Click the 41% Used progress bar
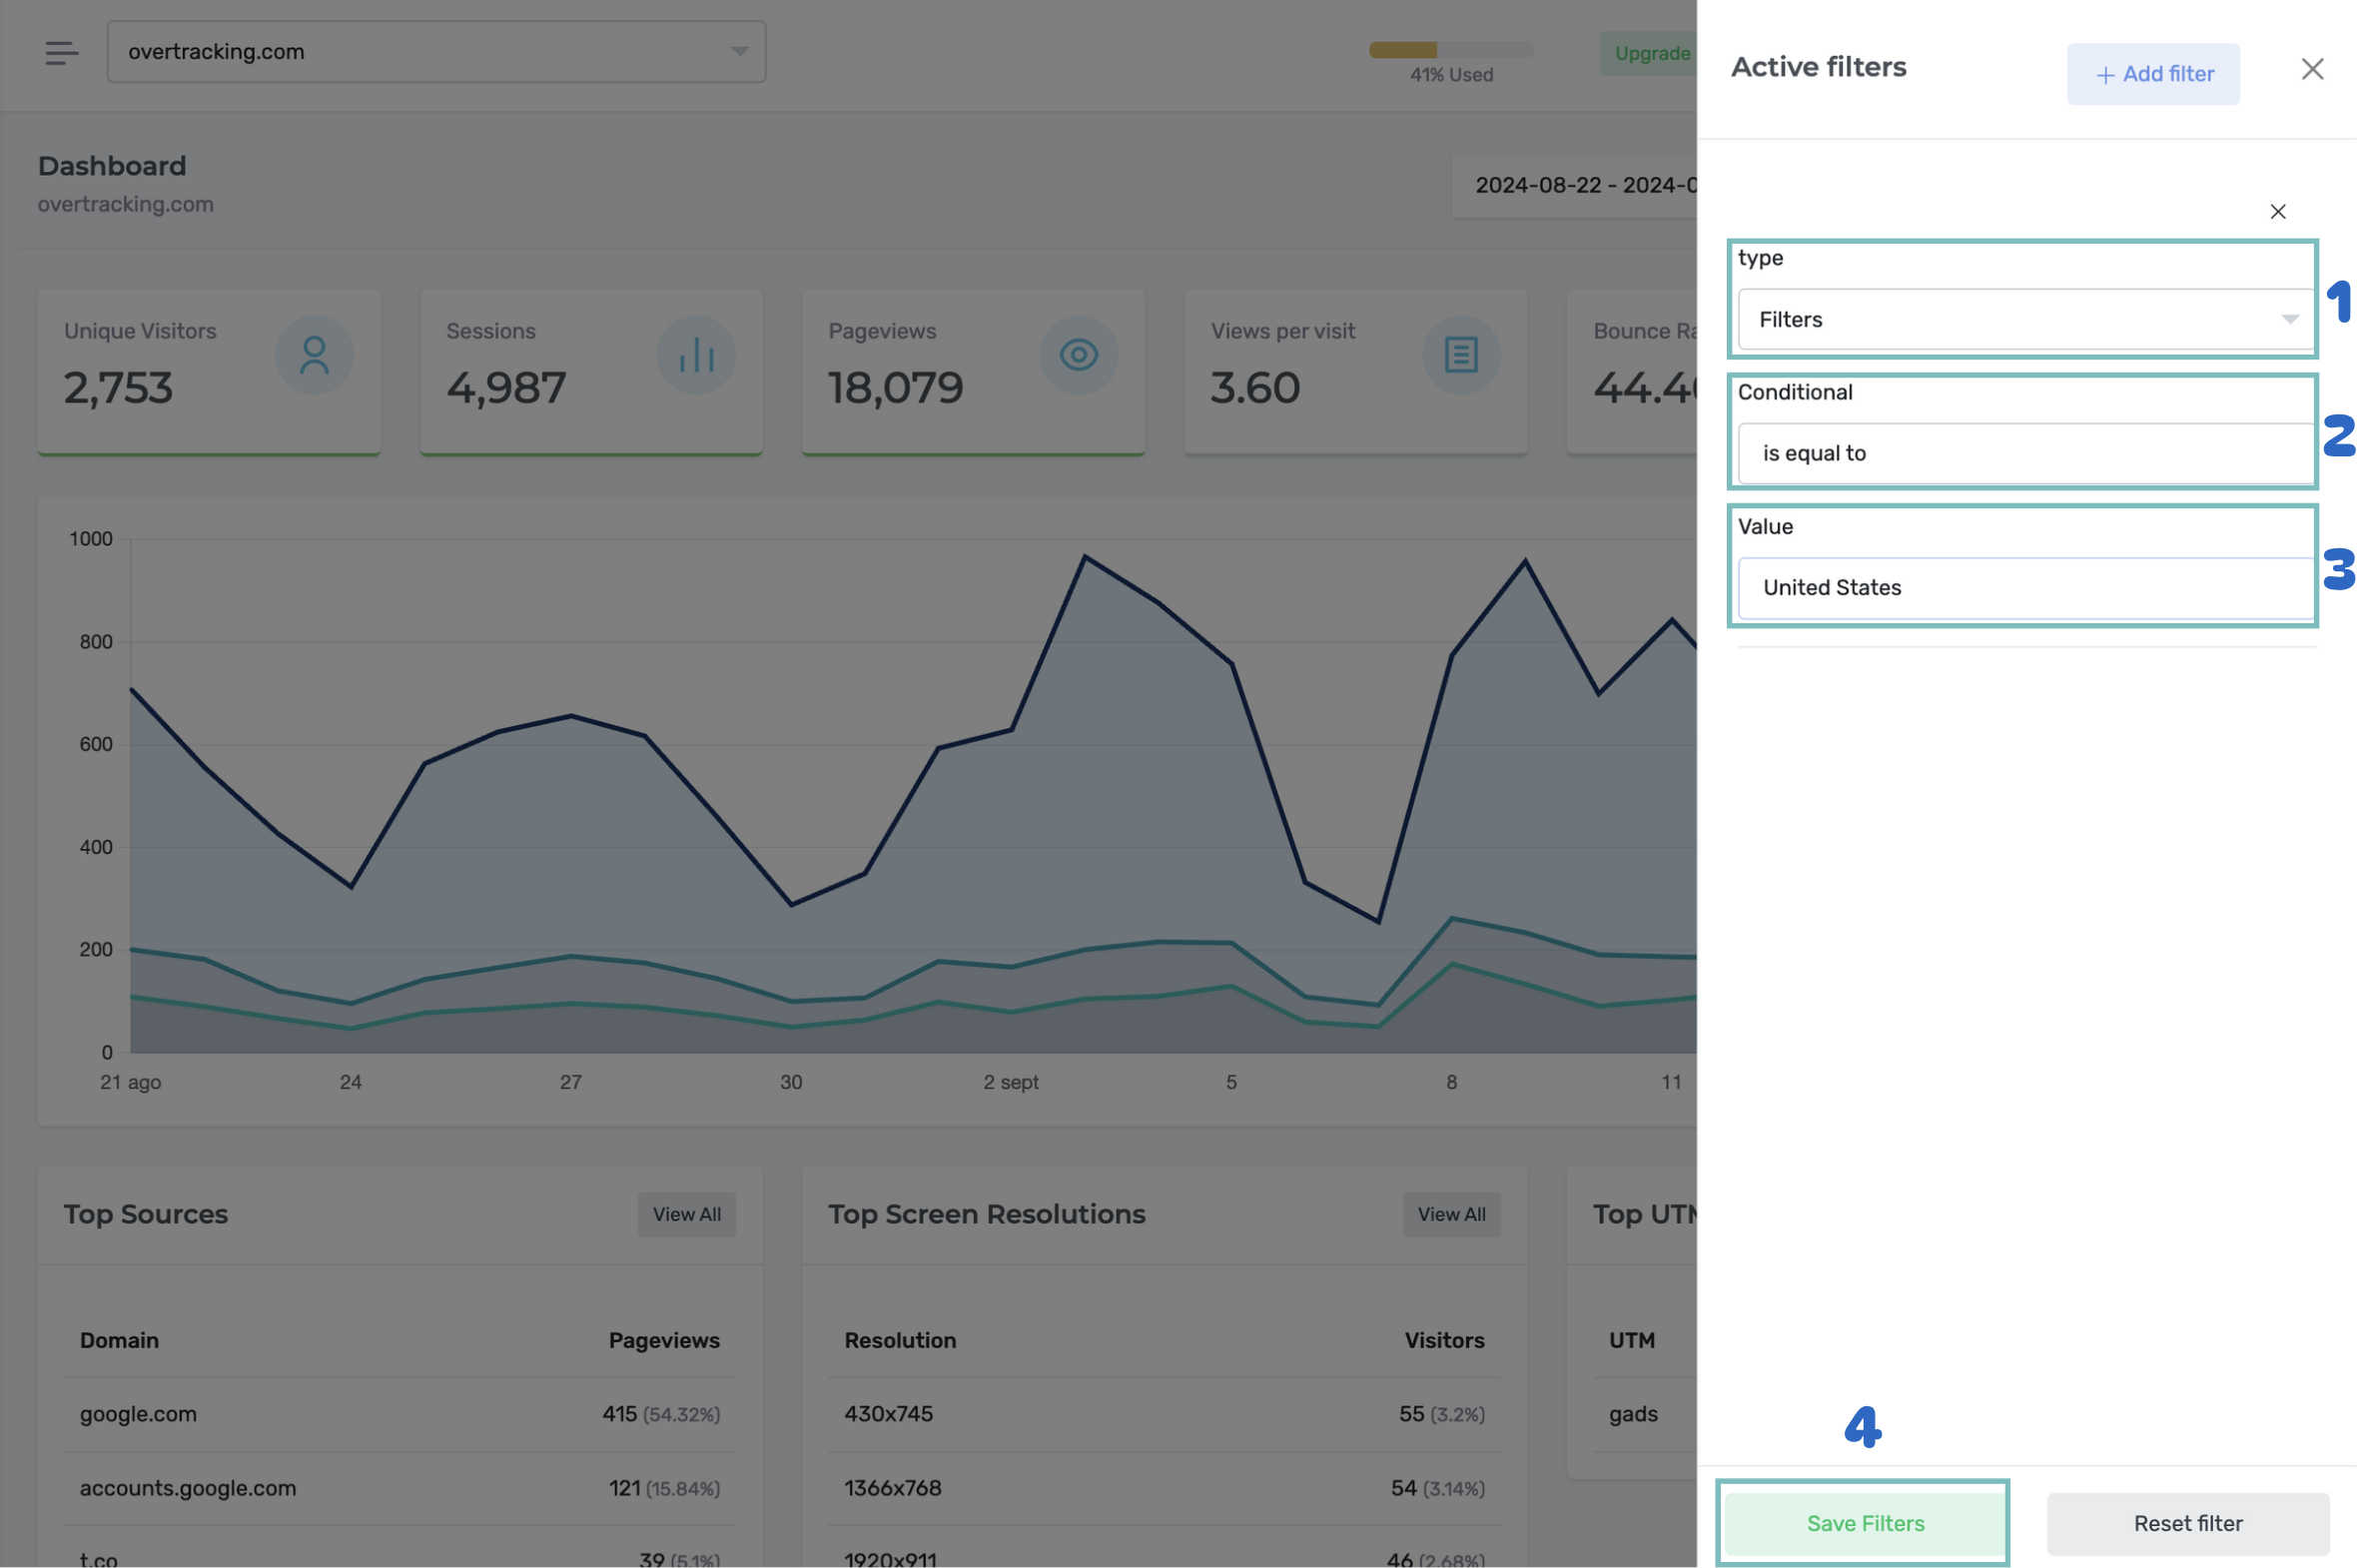 (1450, 50)
